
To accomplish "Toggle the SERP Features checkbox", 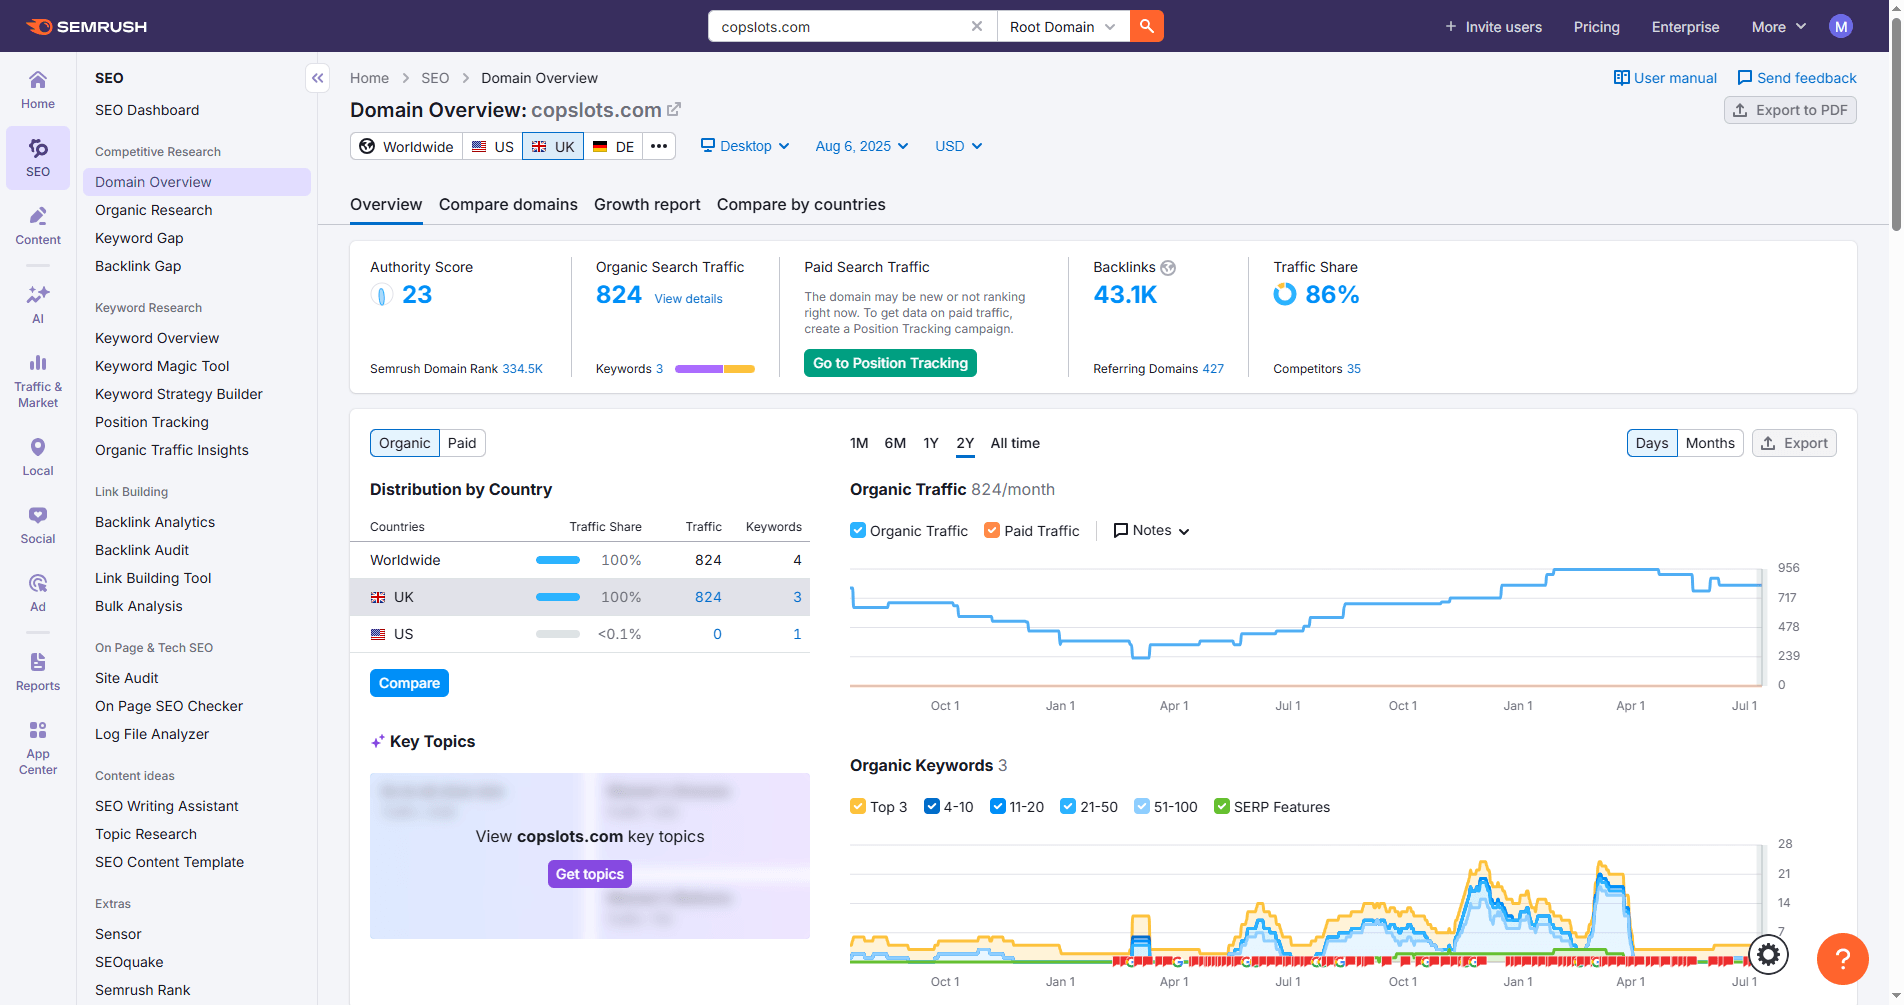I will pyautogui.click(x=1222, y=806).
